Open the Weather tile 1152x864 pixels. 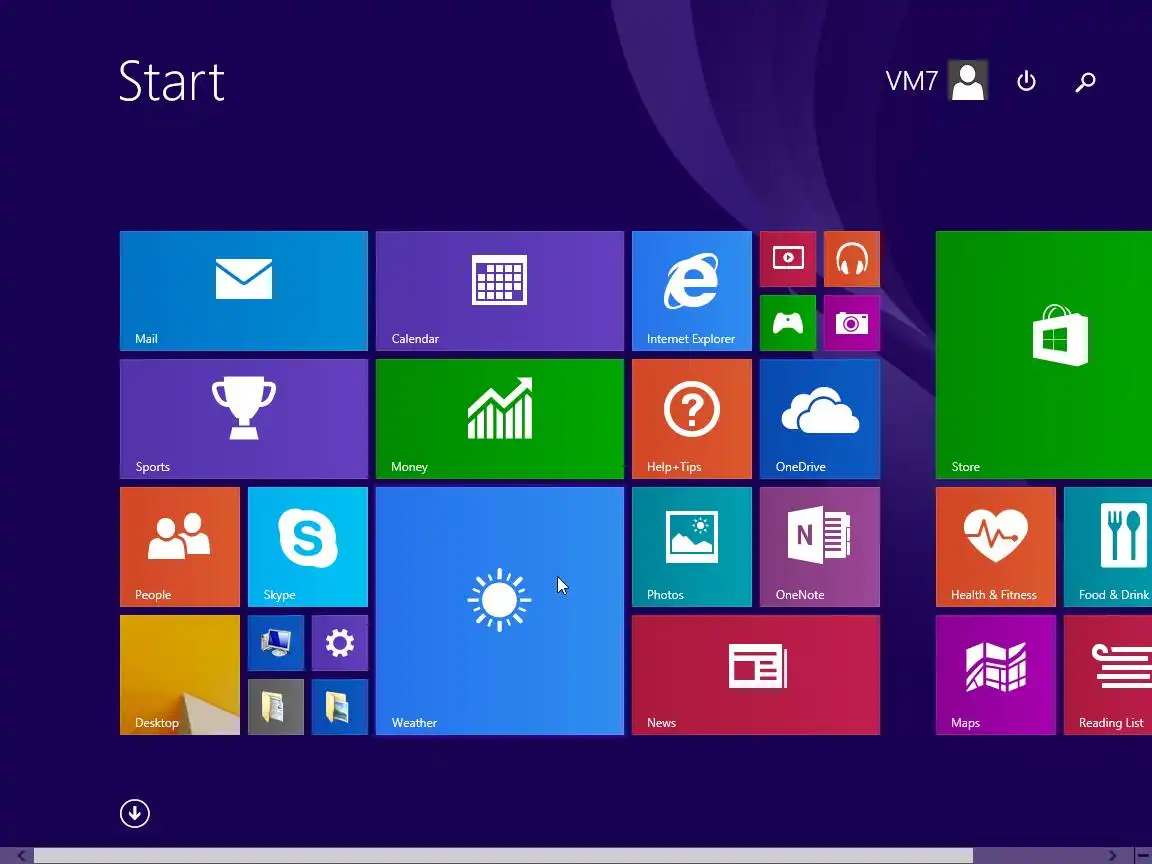click(x=500, y=611)
